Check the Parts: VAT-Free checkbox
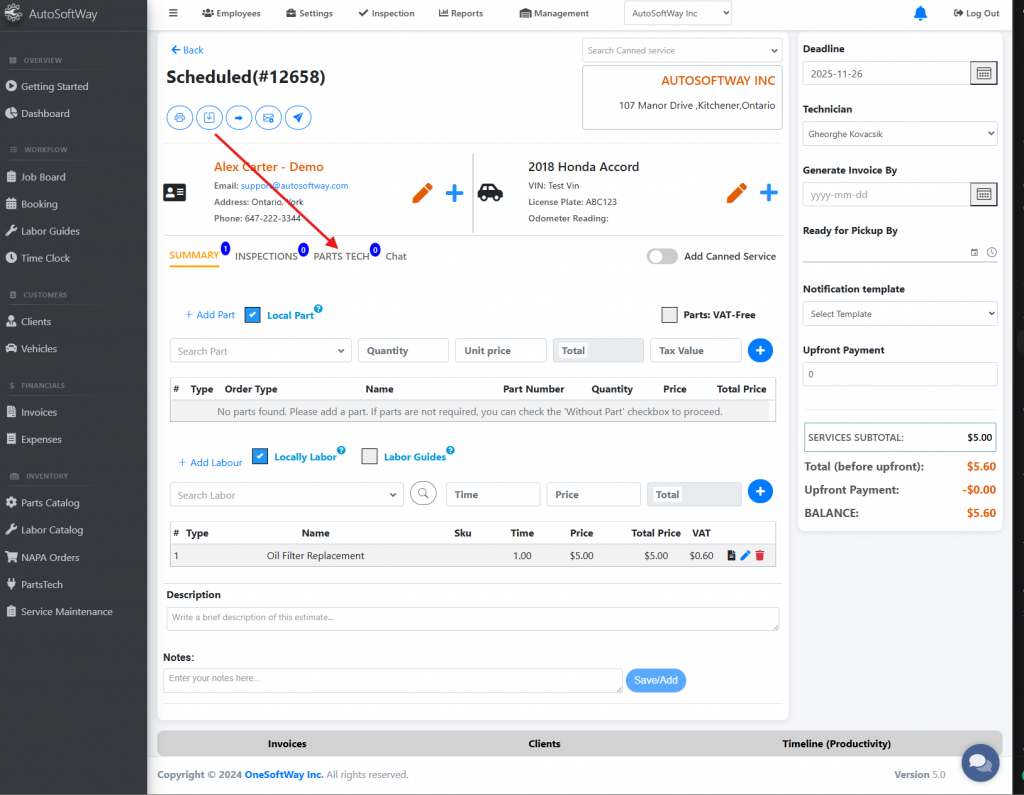The width and height of the screenshot is (1024, 795). coord(670,315)
